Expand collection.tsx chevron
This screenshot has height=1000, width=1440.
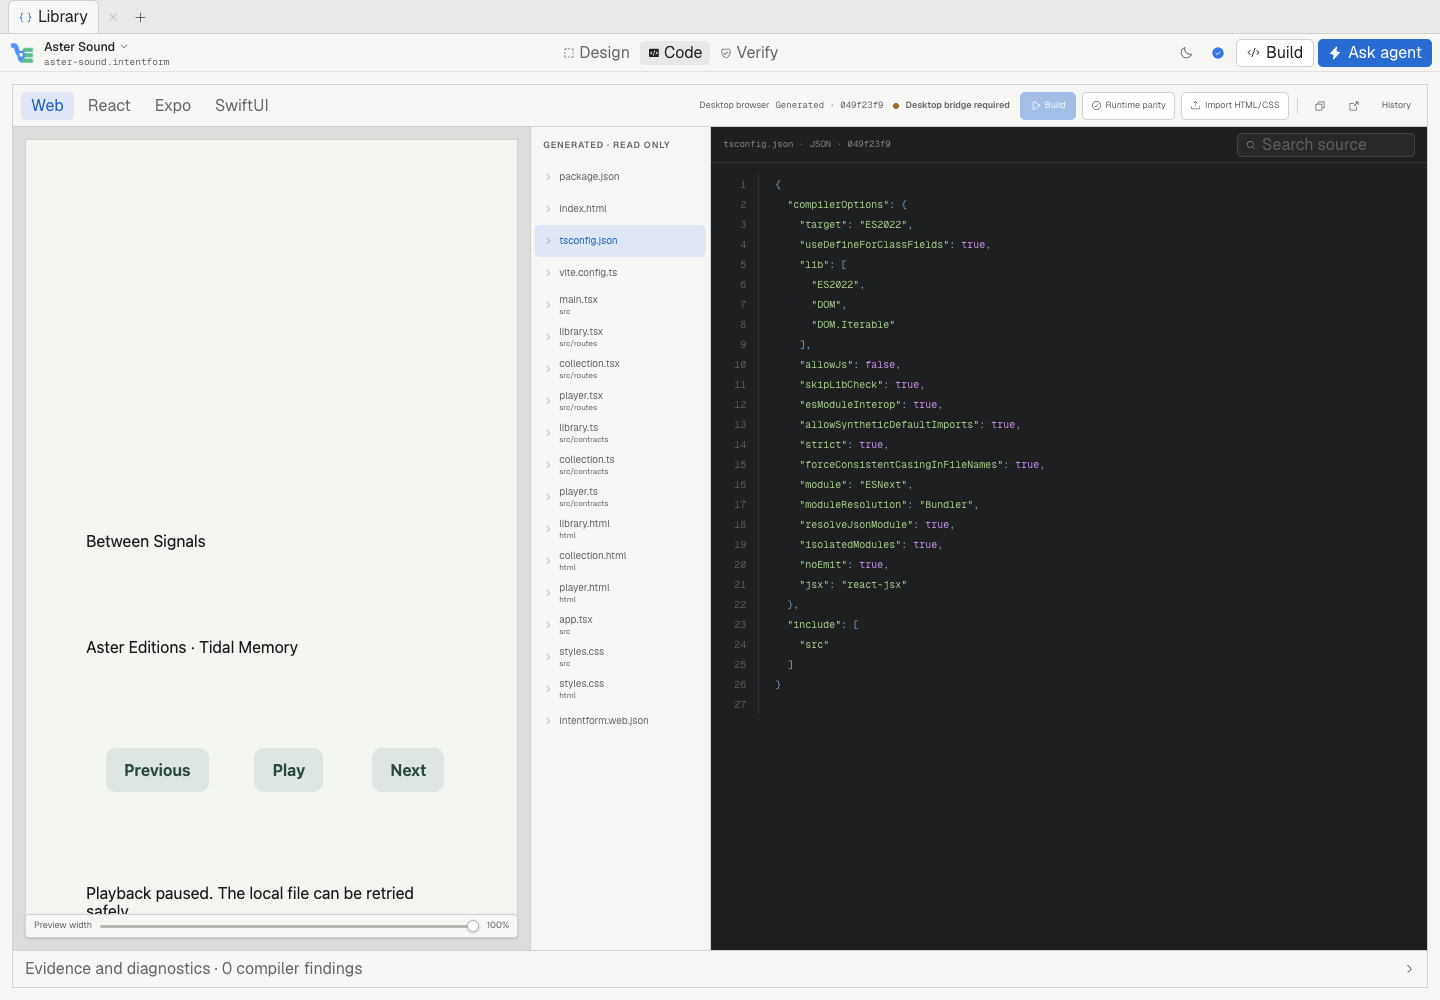pos(548,369)
